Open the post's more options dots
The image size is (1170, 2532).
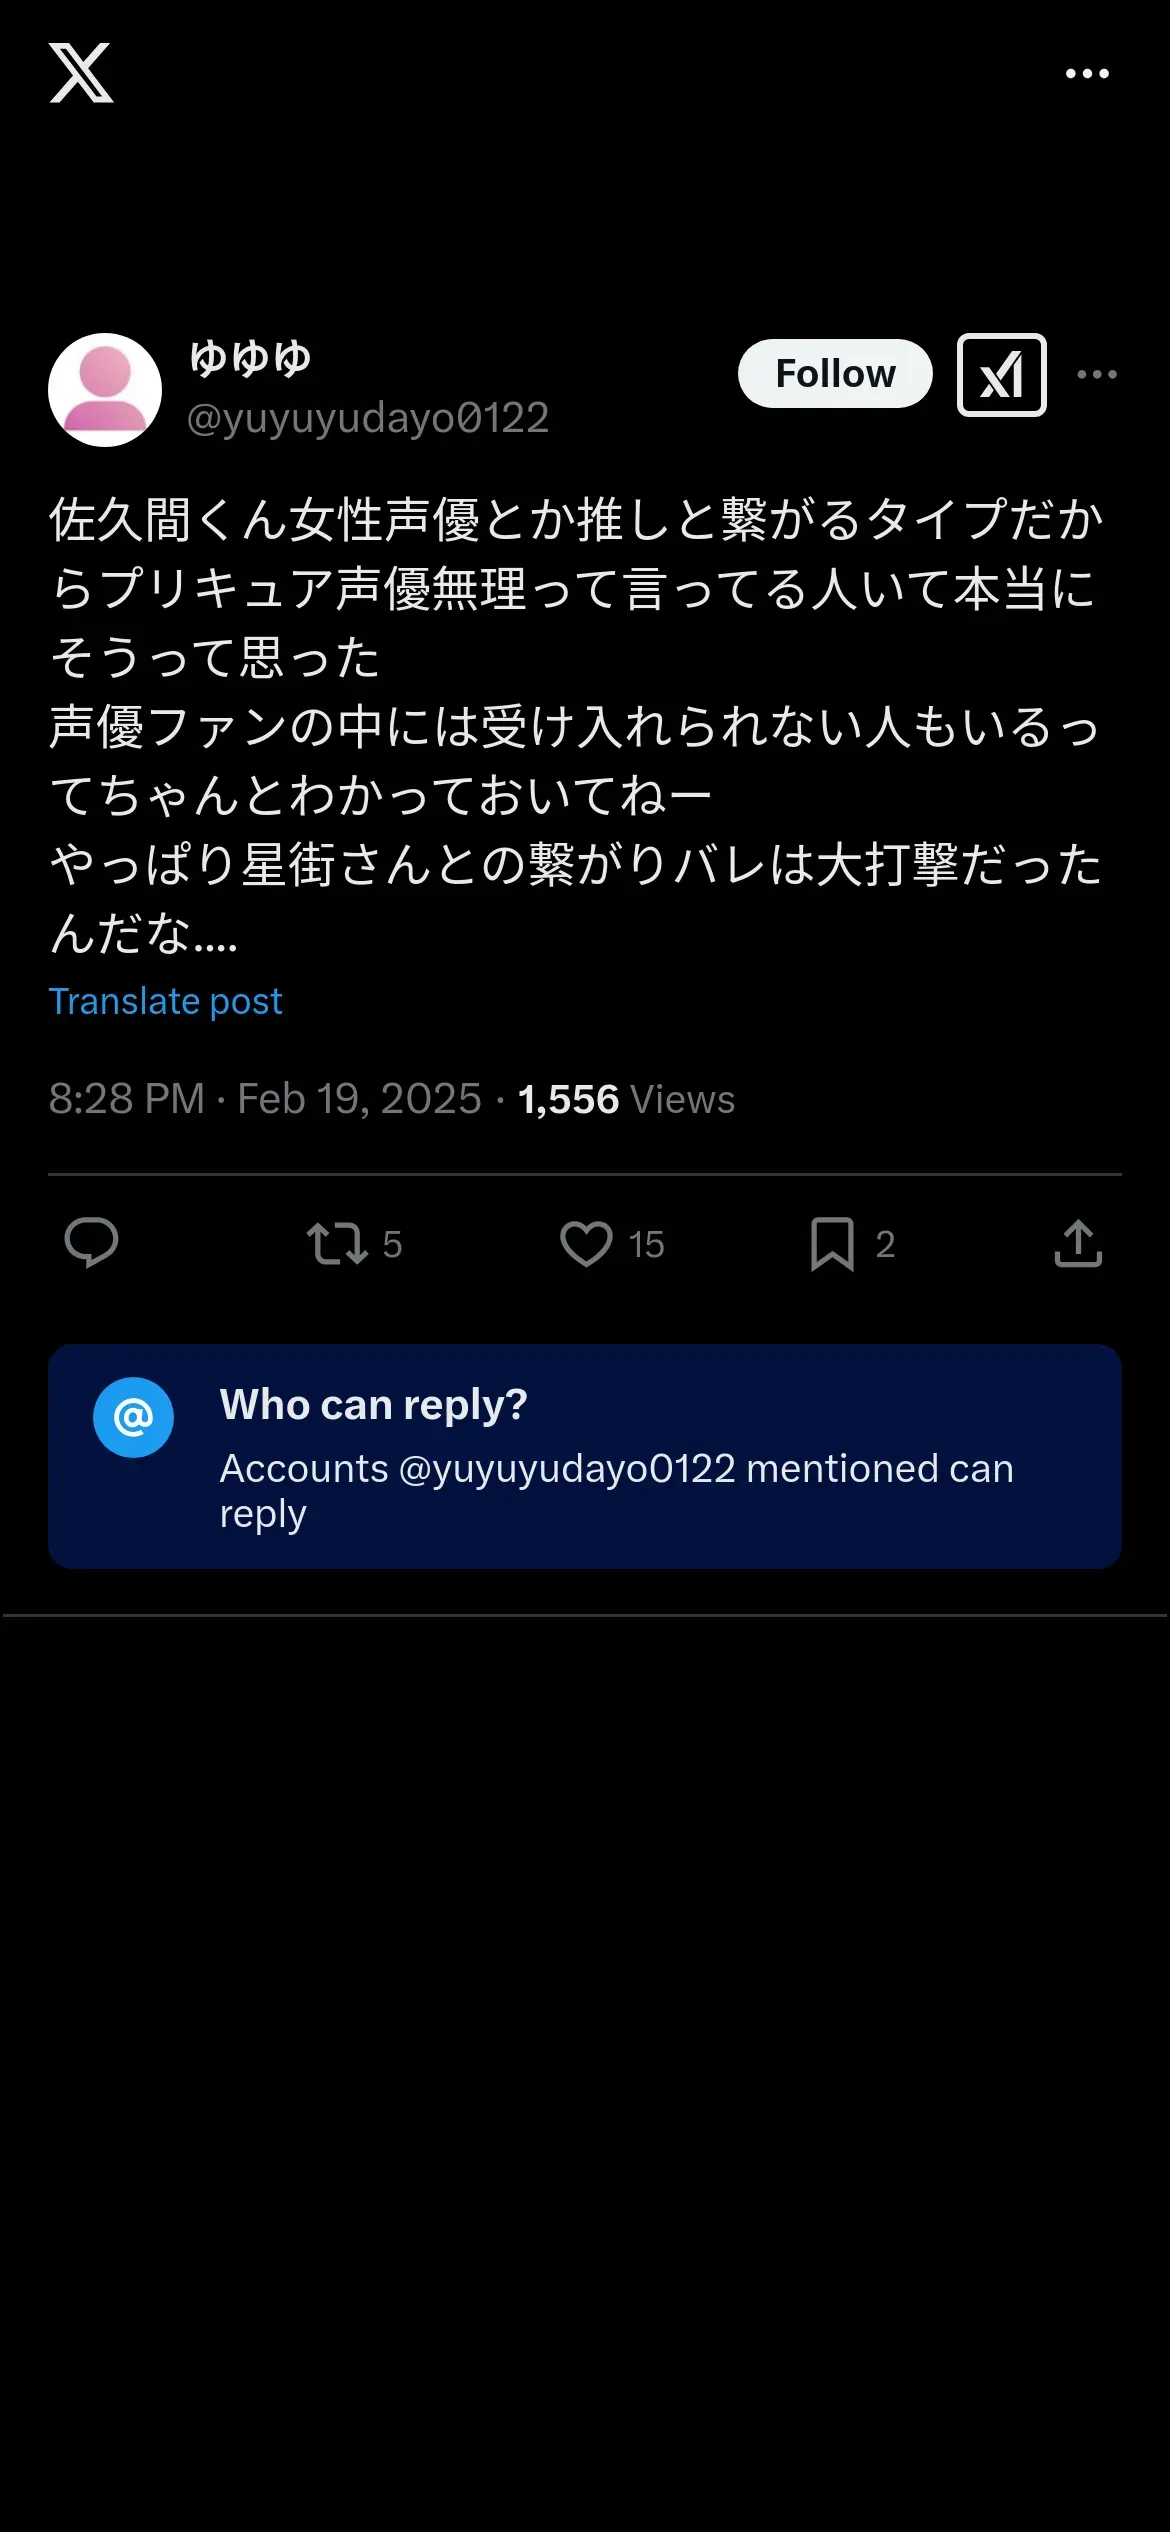[x=1097, y=375]
